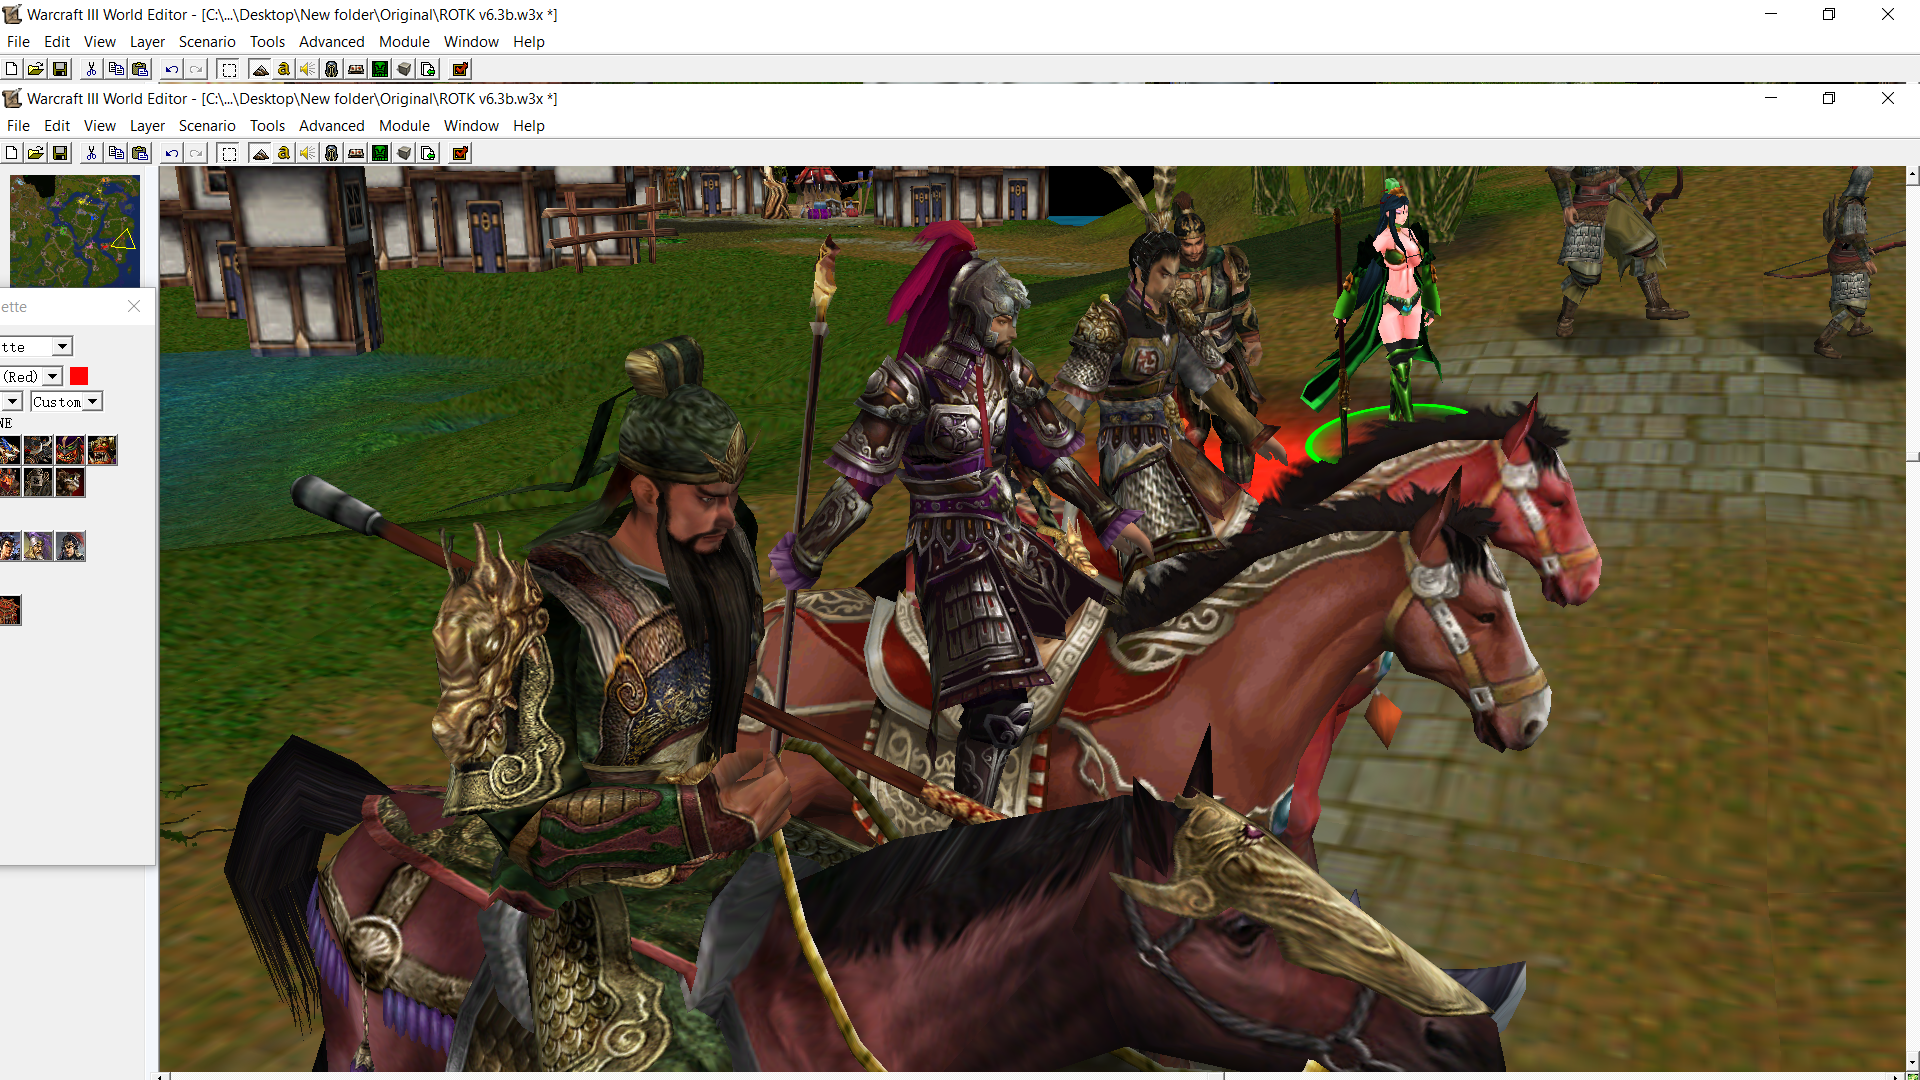This screenshot has height=1080, width=1920.
Task: Save map with front window floppy icon
Action: coord(60,153)
